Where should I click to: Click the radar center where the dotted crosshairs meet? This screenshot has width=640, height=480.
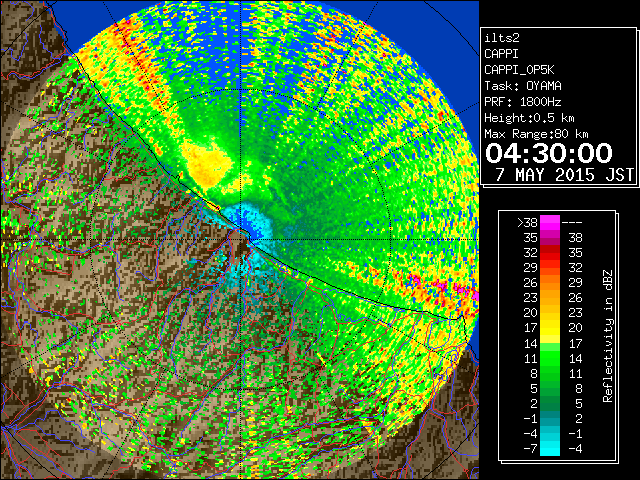tap(241, 239)
